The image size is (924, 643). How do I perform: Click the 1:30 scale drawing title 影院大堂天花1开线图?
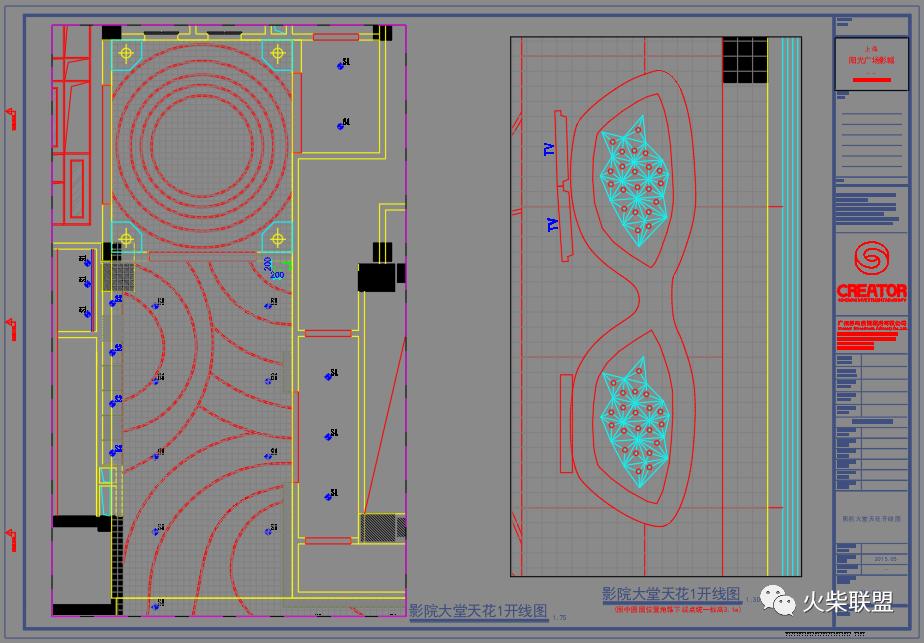pos(671,593)
